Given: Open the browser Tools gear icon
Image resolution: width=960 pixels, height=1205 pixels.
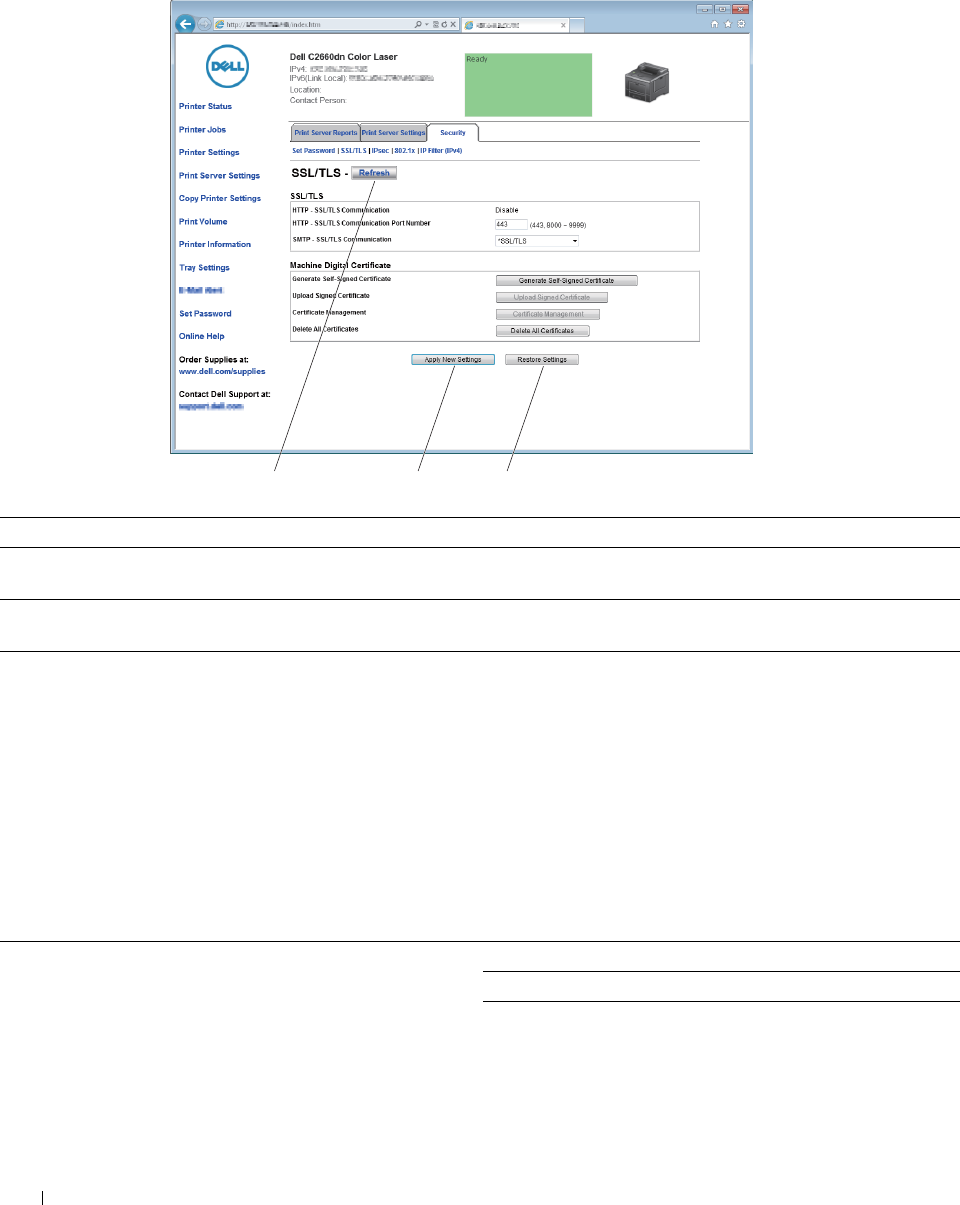Looking at the screenshot, I should [740, 24].
